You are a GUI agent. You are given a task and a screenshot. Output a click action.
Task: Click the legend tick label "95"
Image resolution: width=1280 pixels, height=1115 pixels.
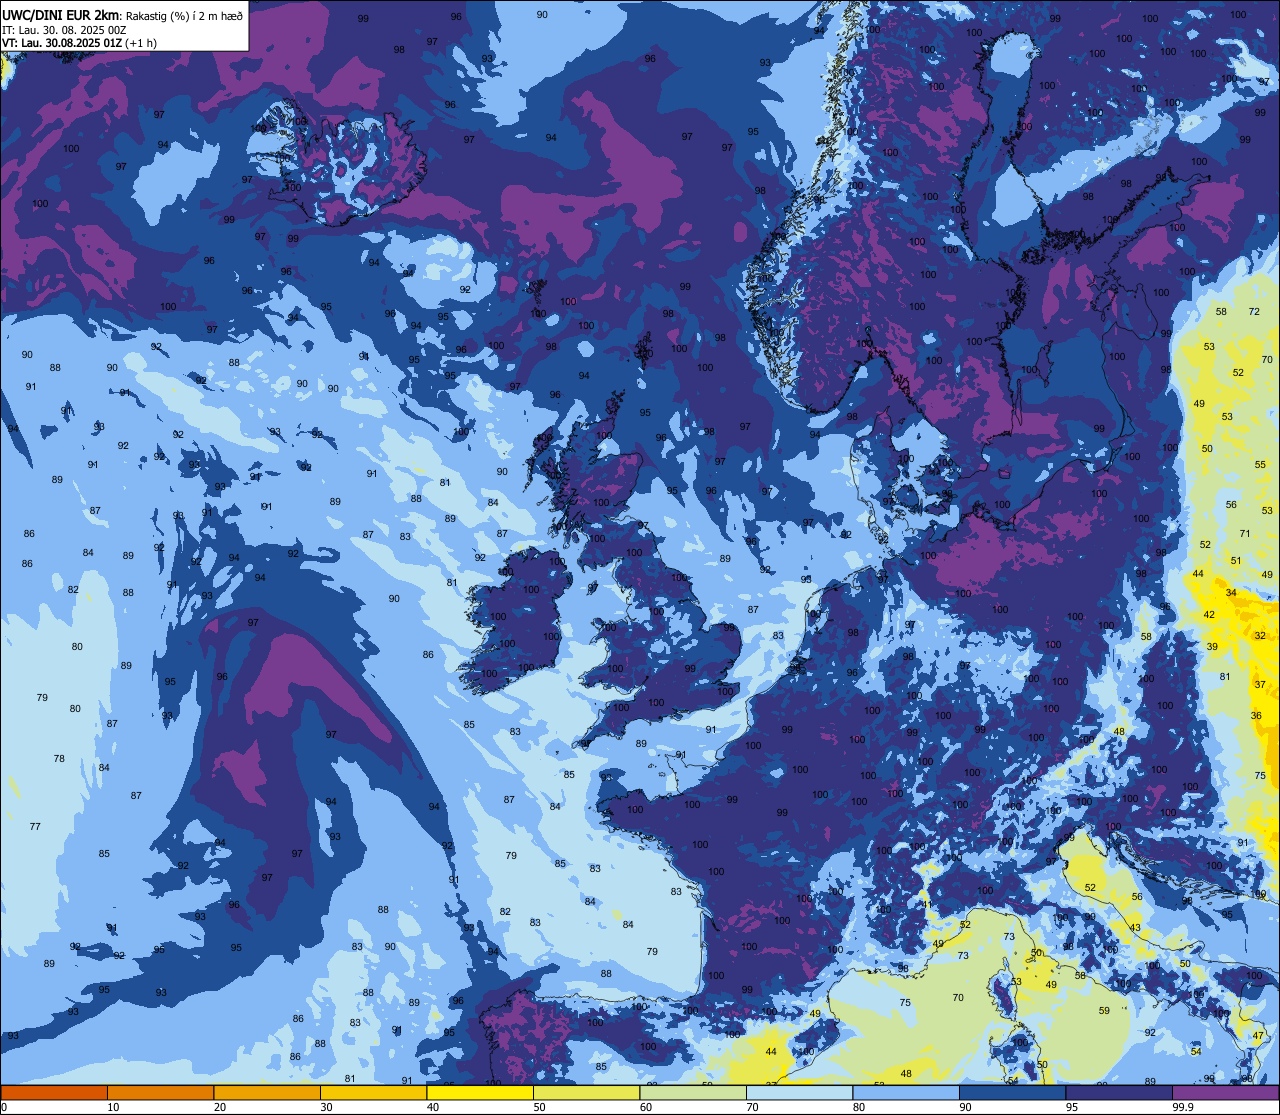pyautogui.click(x=1073, y=1107)
